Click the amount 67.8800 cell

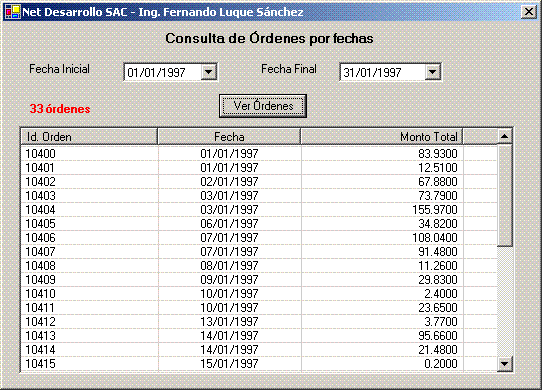tap(382, 182)
